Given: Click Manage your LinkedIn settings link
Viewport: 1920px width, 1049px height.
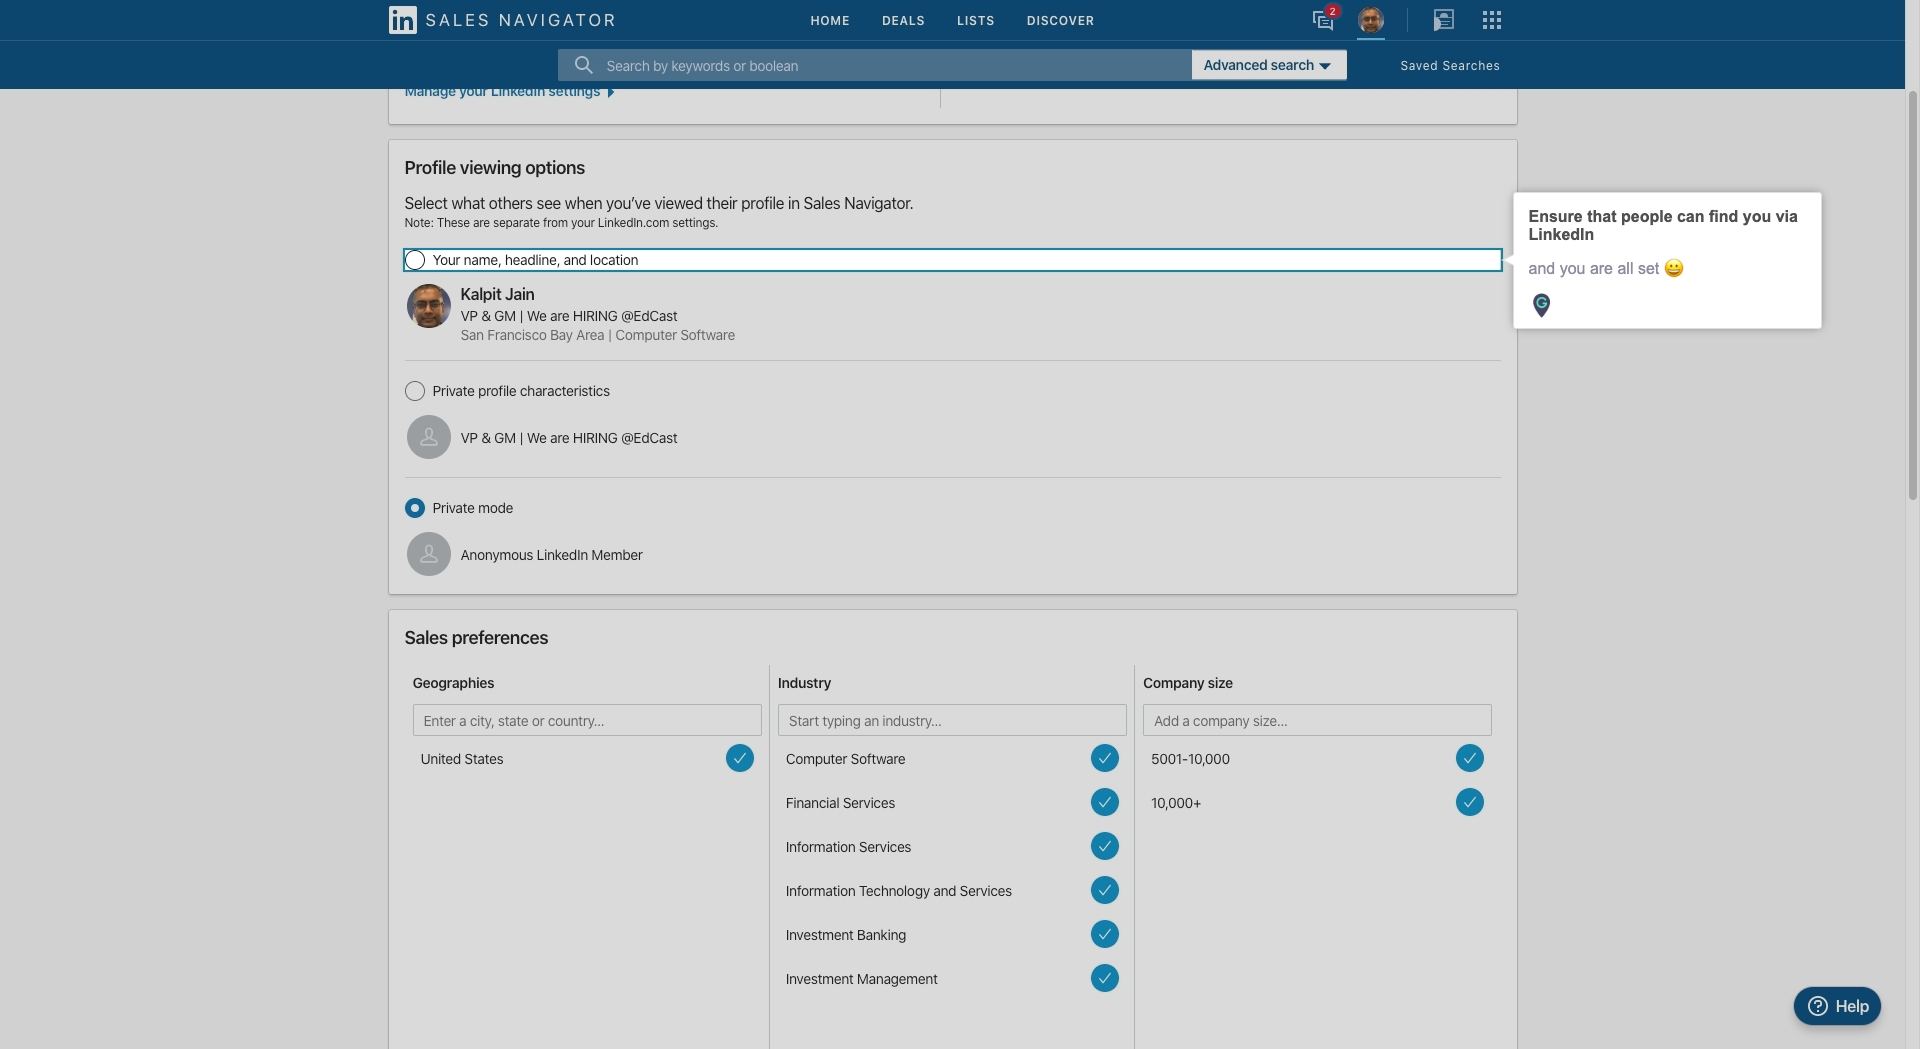Looking at the screenshot, I should pyautogui.click(x=509, y=92).
